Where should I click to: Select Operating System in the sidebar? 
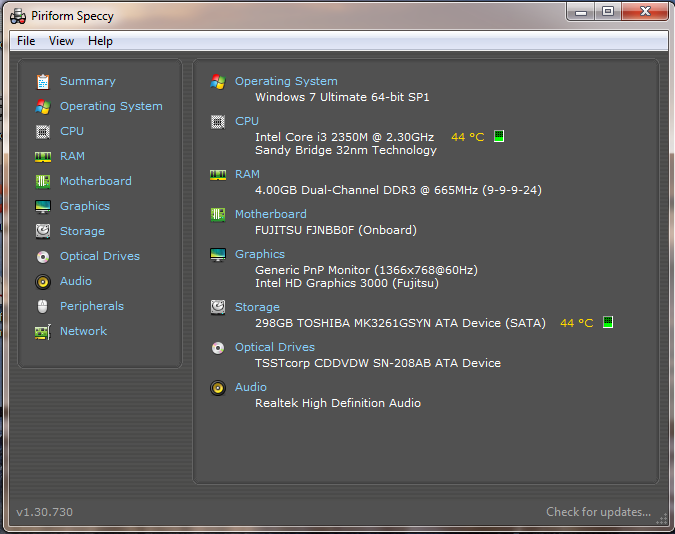point(111,106)
